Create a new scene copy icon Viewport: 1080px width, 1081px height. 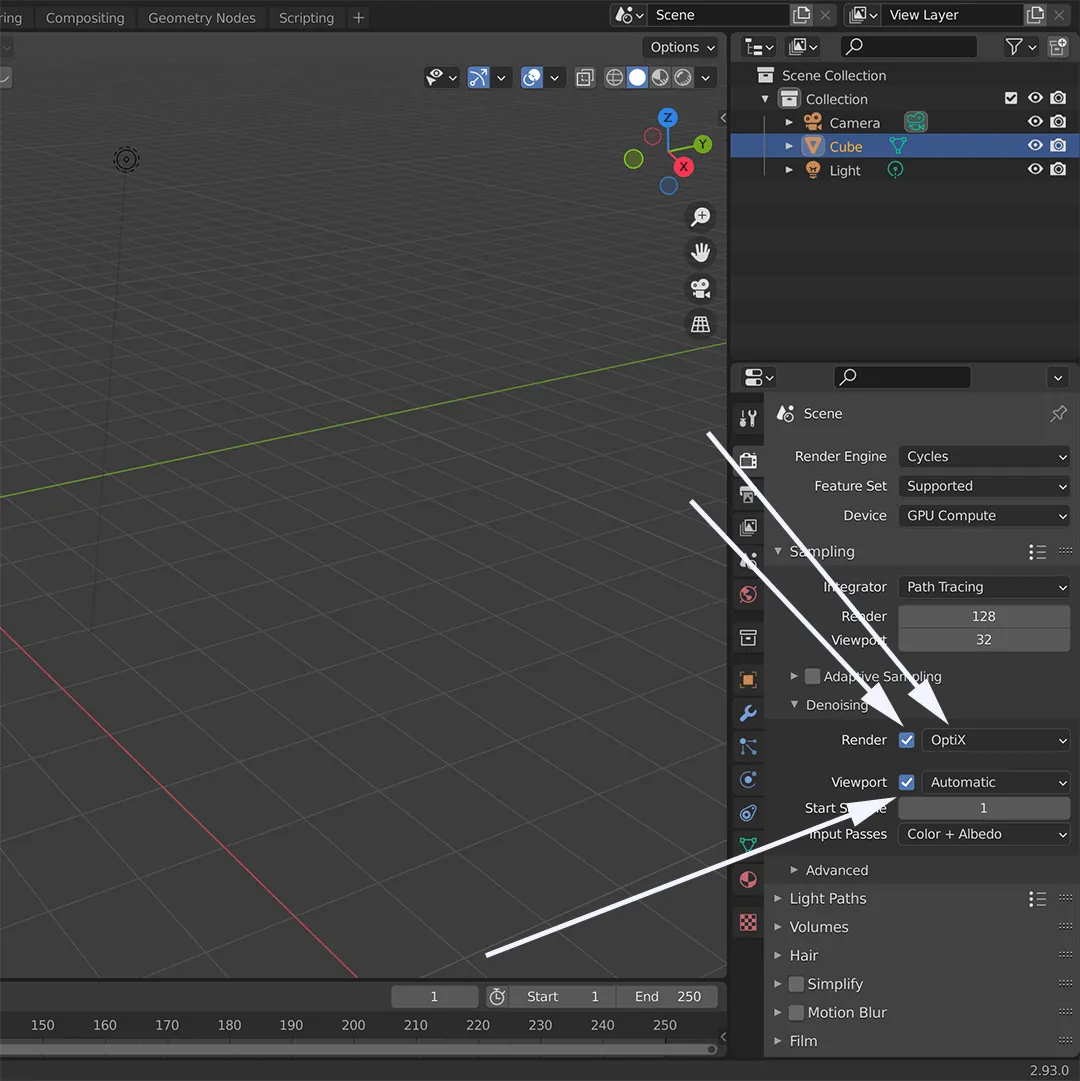[x=802, y=14]
